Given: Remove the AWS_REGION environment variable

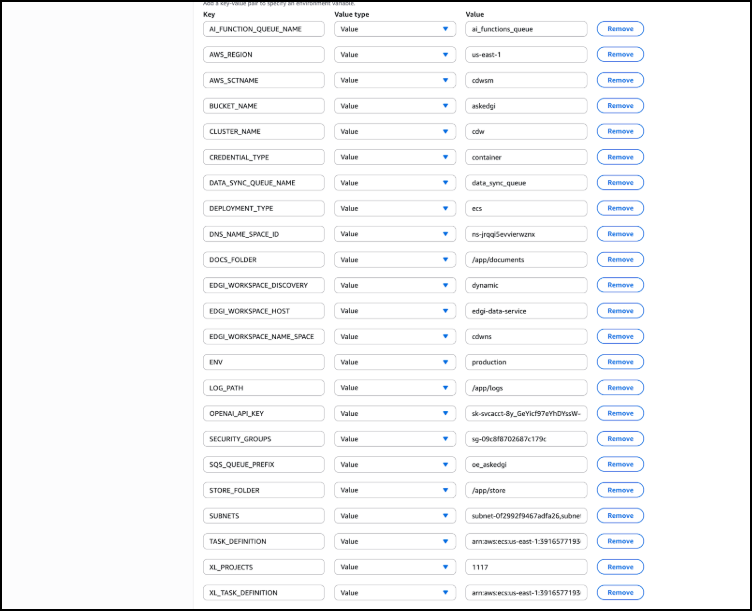Looking at the screenshot, I should pyautogui.click(x=620, y=55).
